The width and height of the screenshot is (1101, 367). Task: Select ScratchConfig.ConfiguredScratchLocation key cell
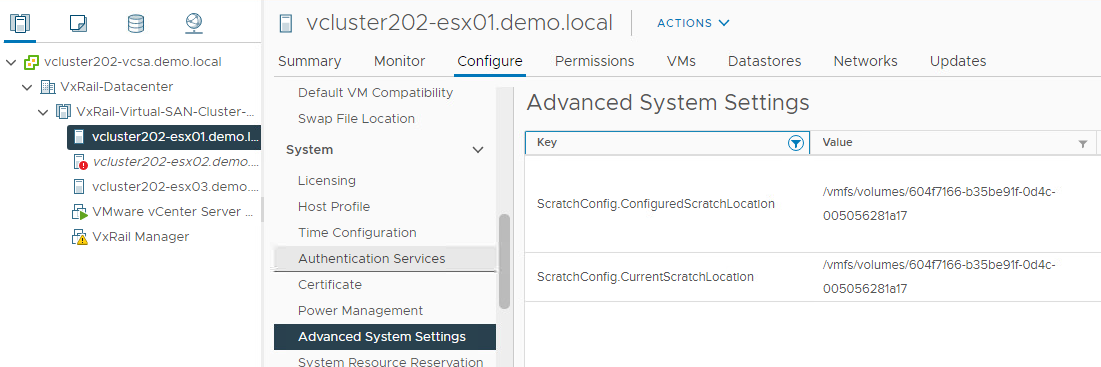click(x=656, y=204)
